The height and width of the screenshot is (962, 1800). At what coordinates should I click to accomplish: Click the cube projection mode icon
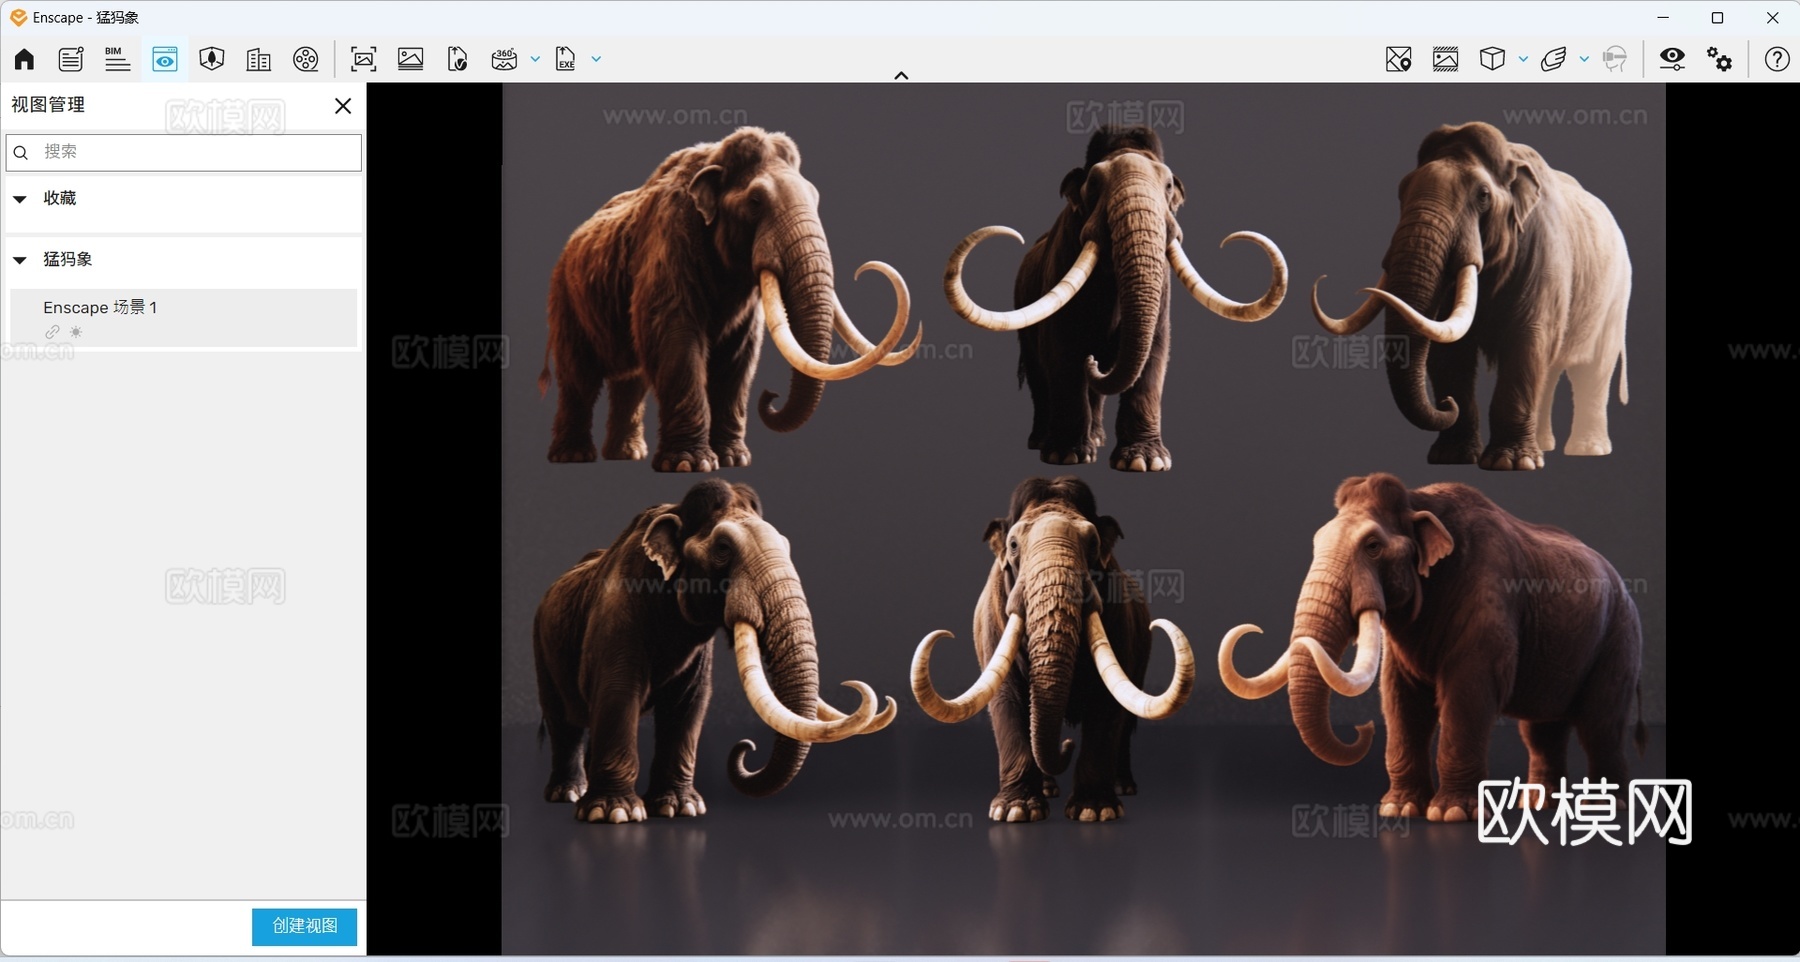pos(1492,59)
